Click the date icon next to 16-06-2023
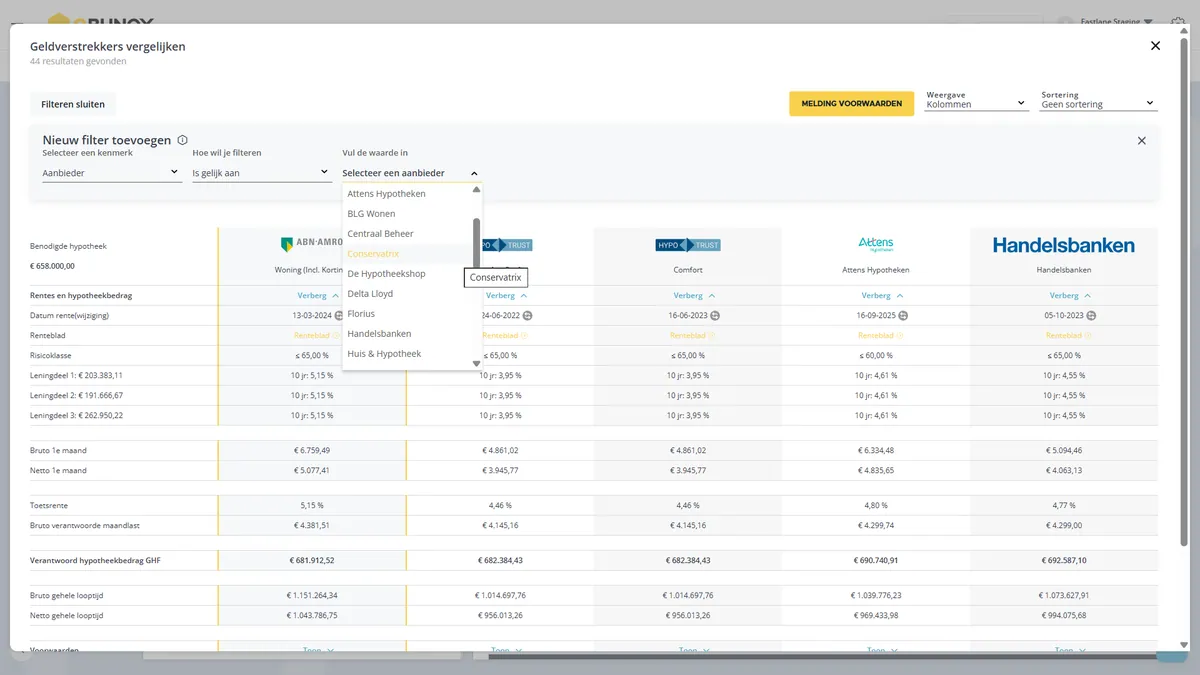Image resolution: width=1200 pixels, height=675 pixels. coord(715,315)
